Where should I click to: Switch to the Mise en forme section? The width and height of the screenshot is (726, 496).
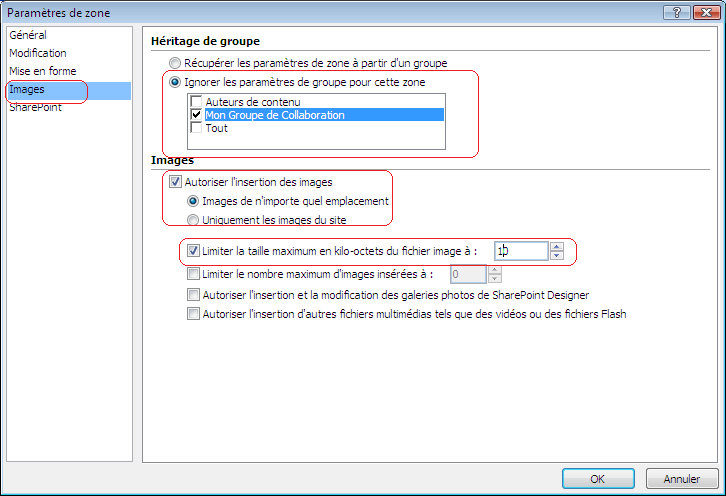pyautogui.click(x=41, y=71)
